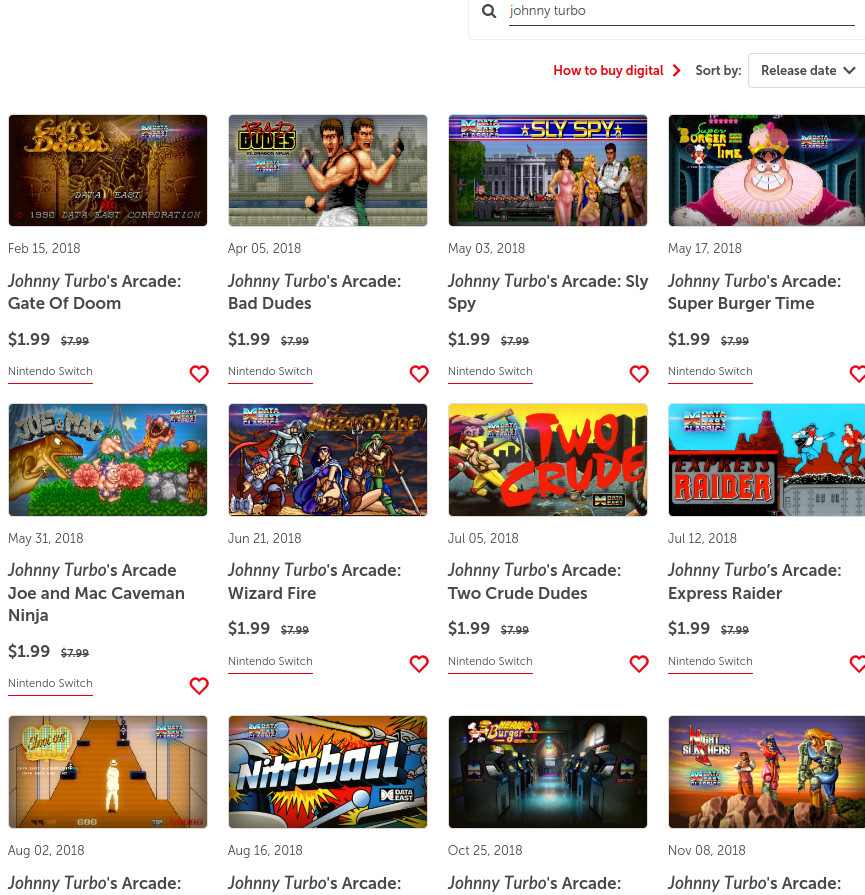The width and height of the screenshot is (865, 895).
Task: Open the Super Burger Time cover image
Action: point(766,170)
